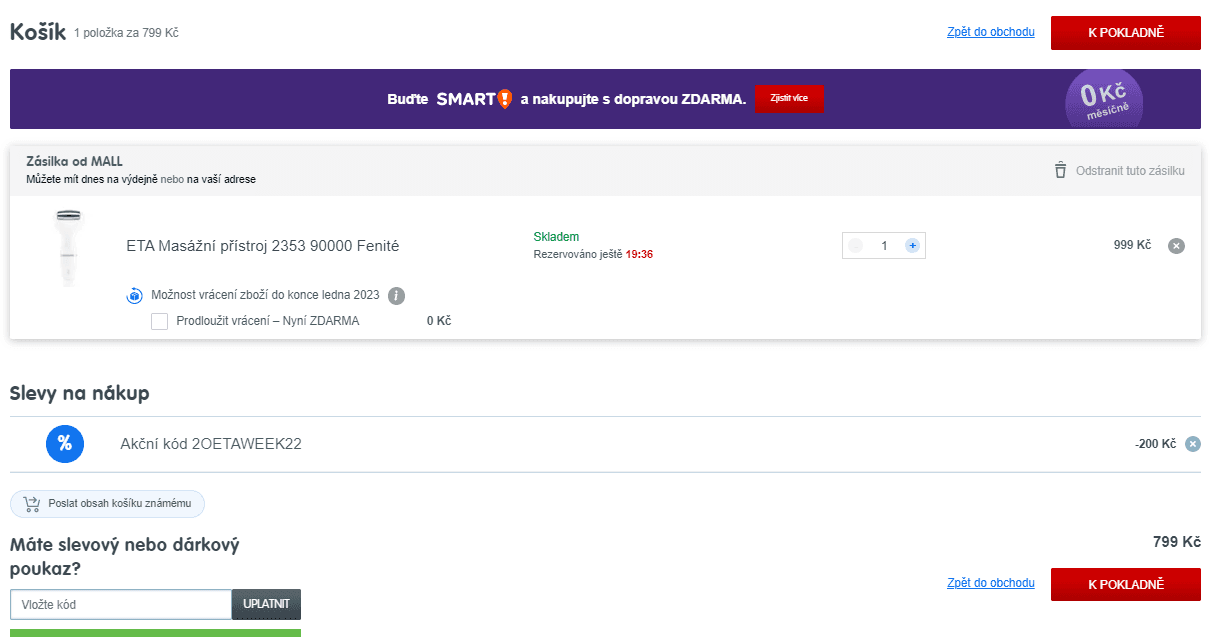Screen dimensions: 1212x637
Task: Check Prodloužit vrácení – Nyní ZDARMA checkbox
Action: [x=159, y=321]
